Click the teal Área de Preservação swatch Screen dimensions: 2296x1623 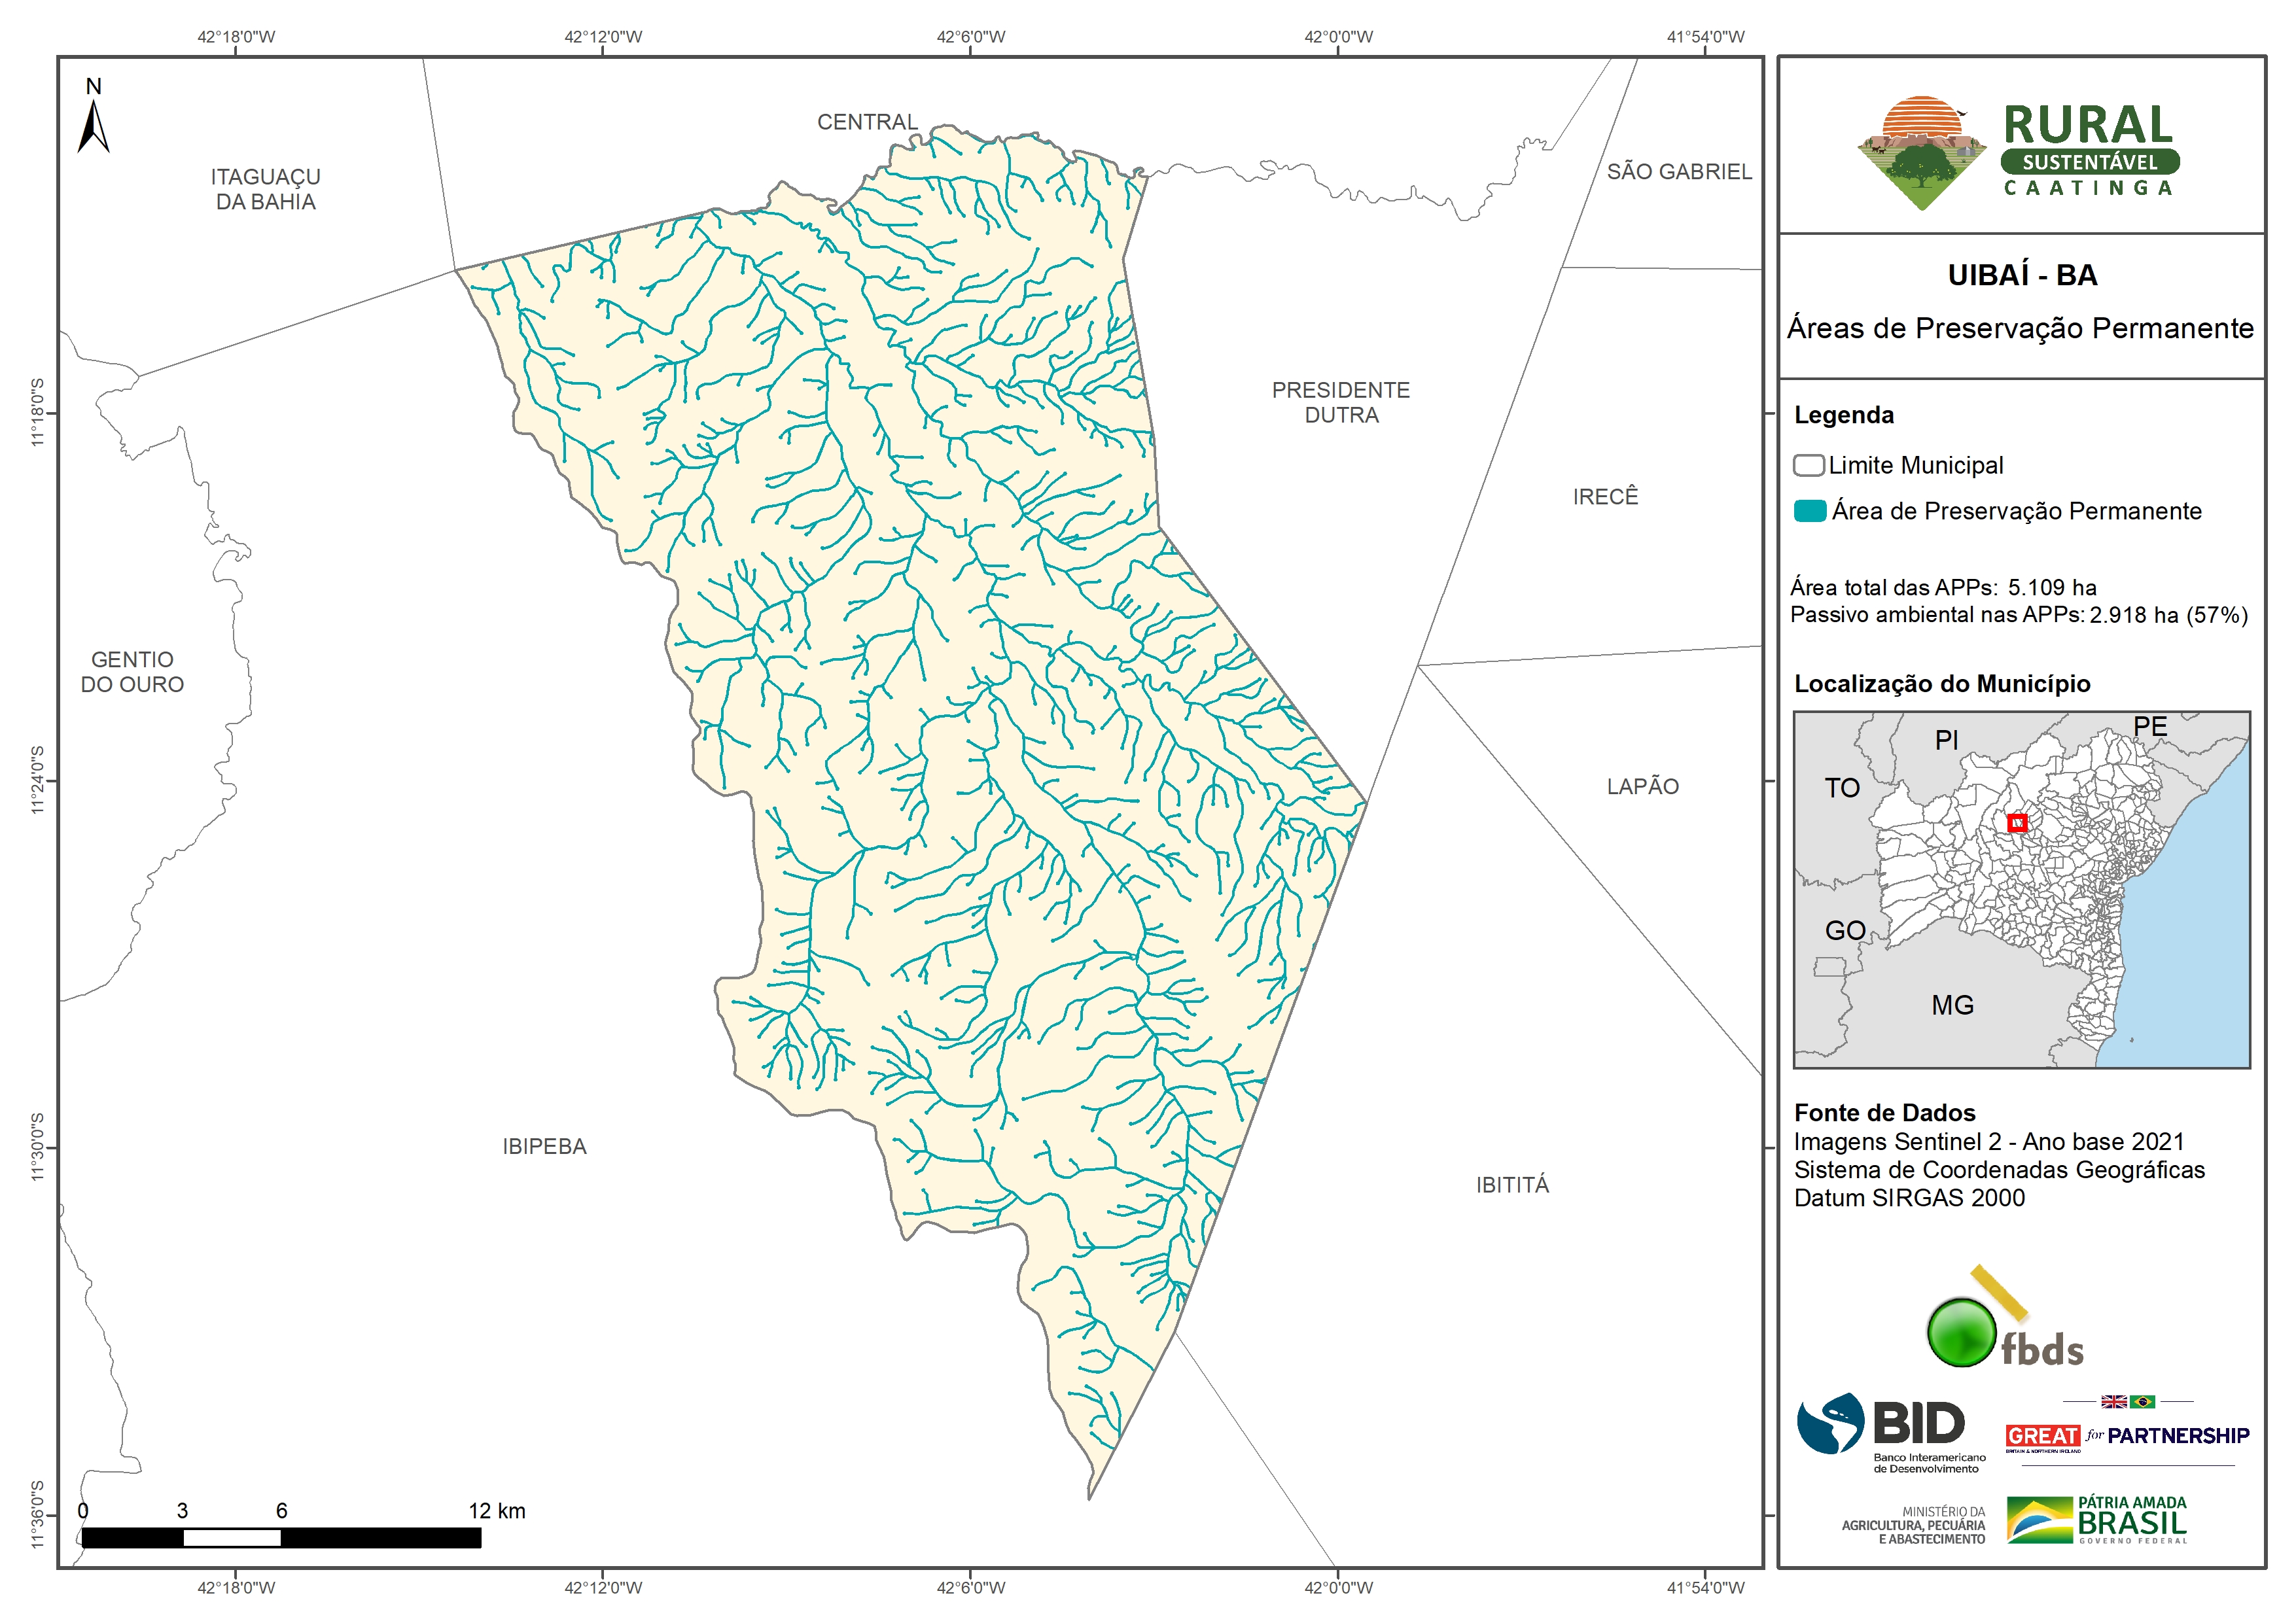[1809, 511]
